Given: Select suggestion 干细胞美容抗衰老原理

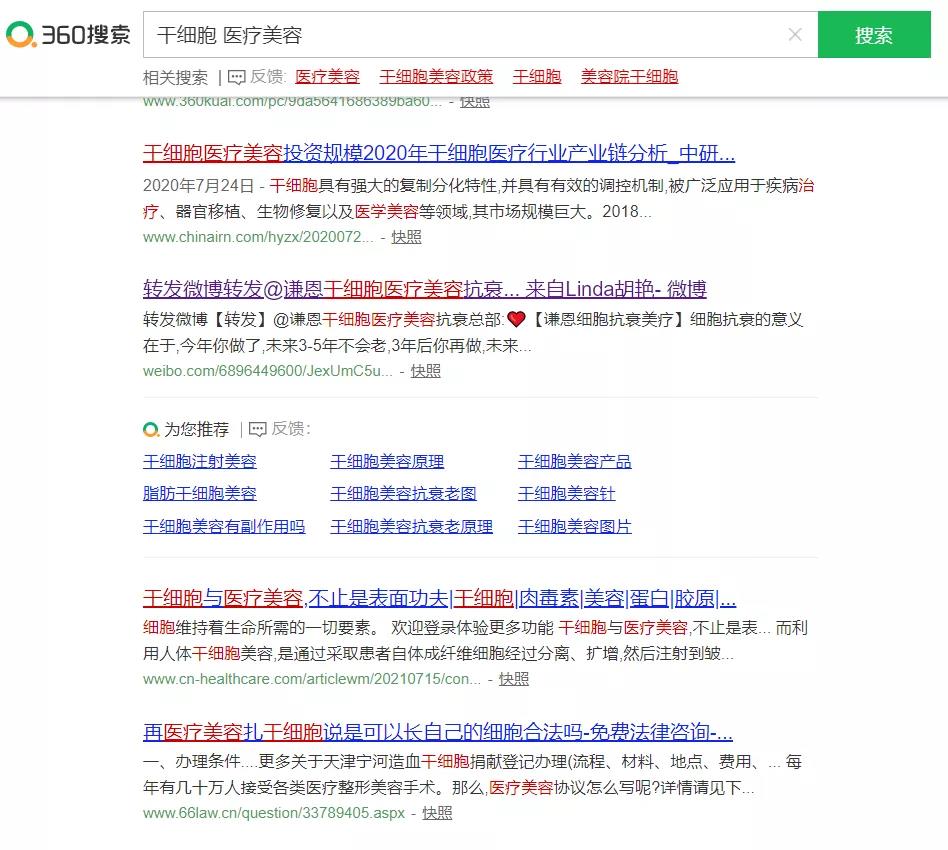Looking at the screenshot, I should (411, 527).
